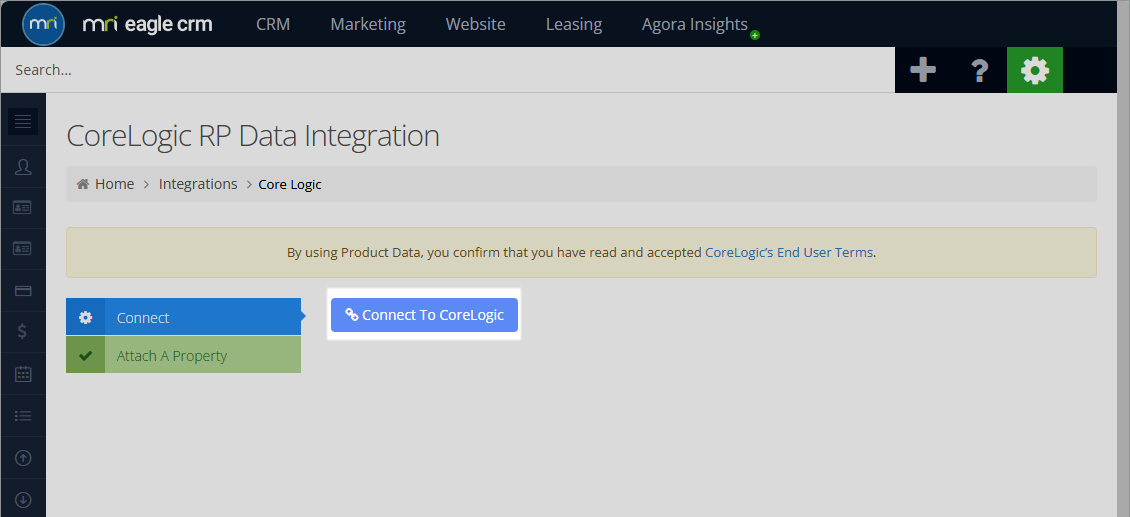Open the list sidebar icon
1130x517 pixels.
tap(23, 416)
